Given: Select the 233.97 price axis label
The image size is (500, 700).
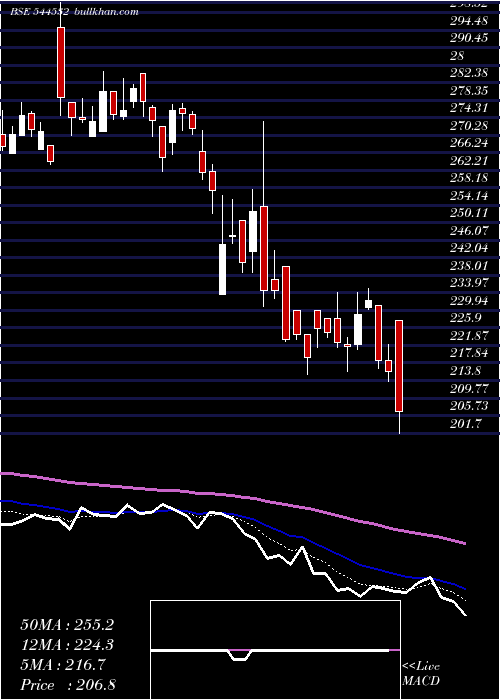Looking at the screenshot, I should click(x=469, y=283).
